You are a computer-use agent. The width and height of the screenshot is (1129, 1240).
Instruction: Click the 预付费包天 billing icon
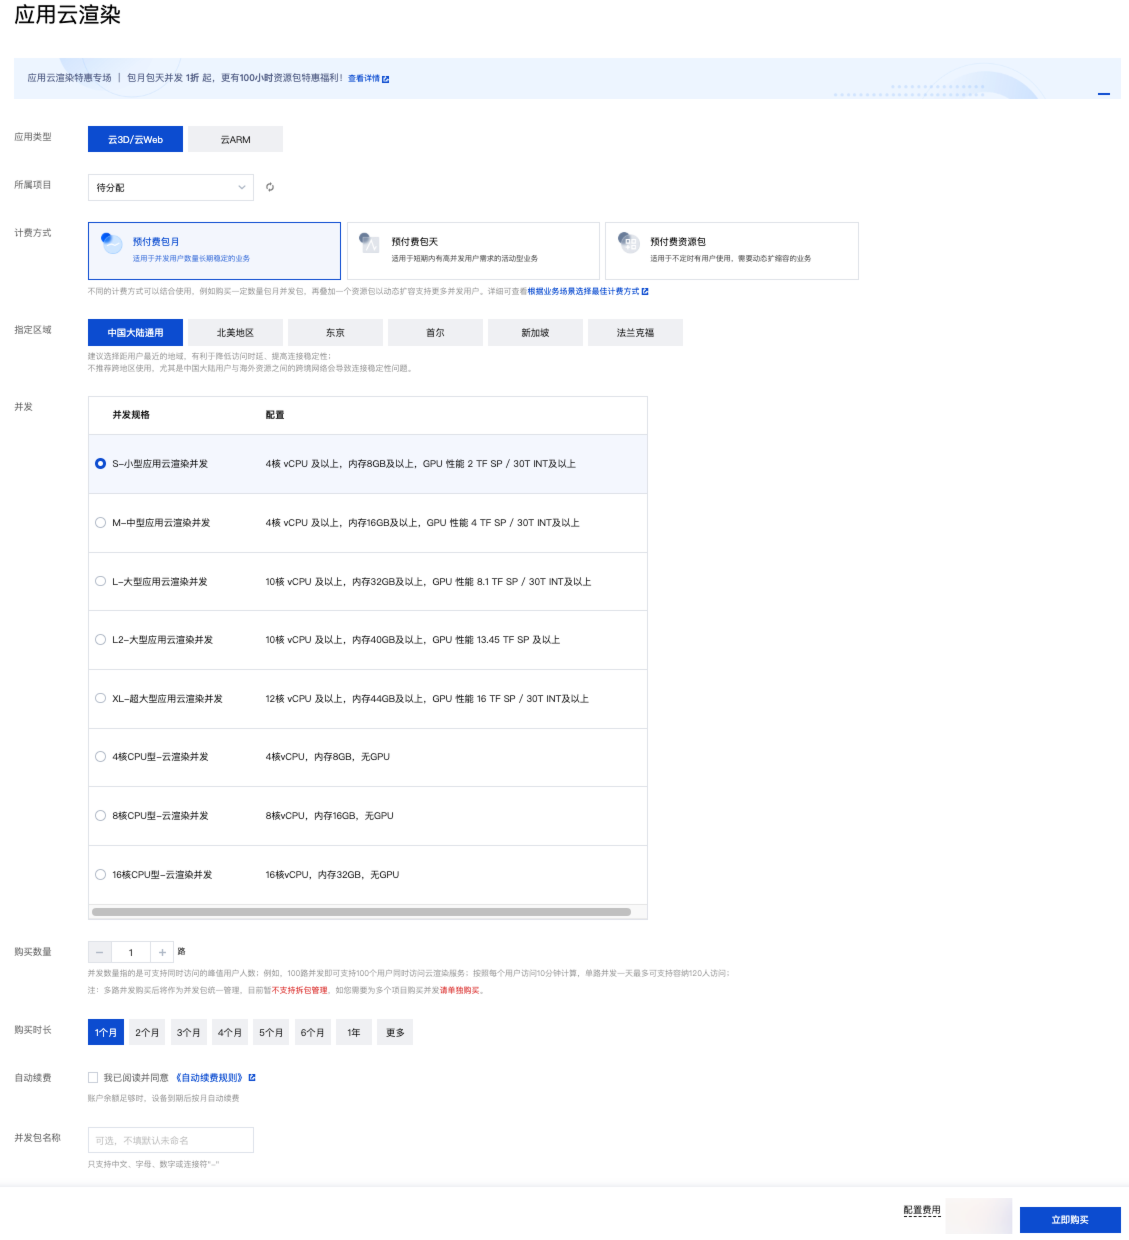tap(370, 242)
